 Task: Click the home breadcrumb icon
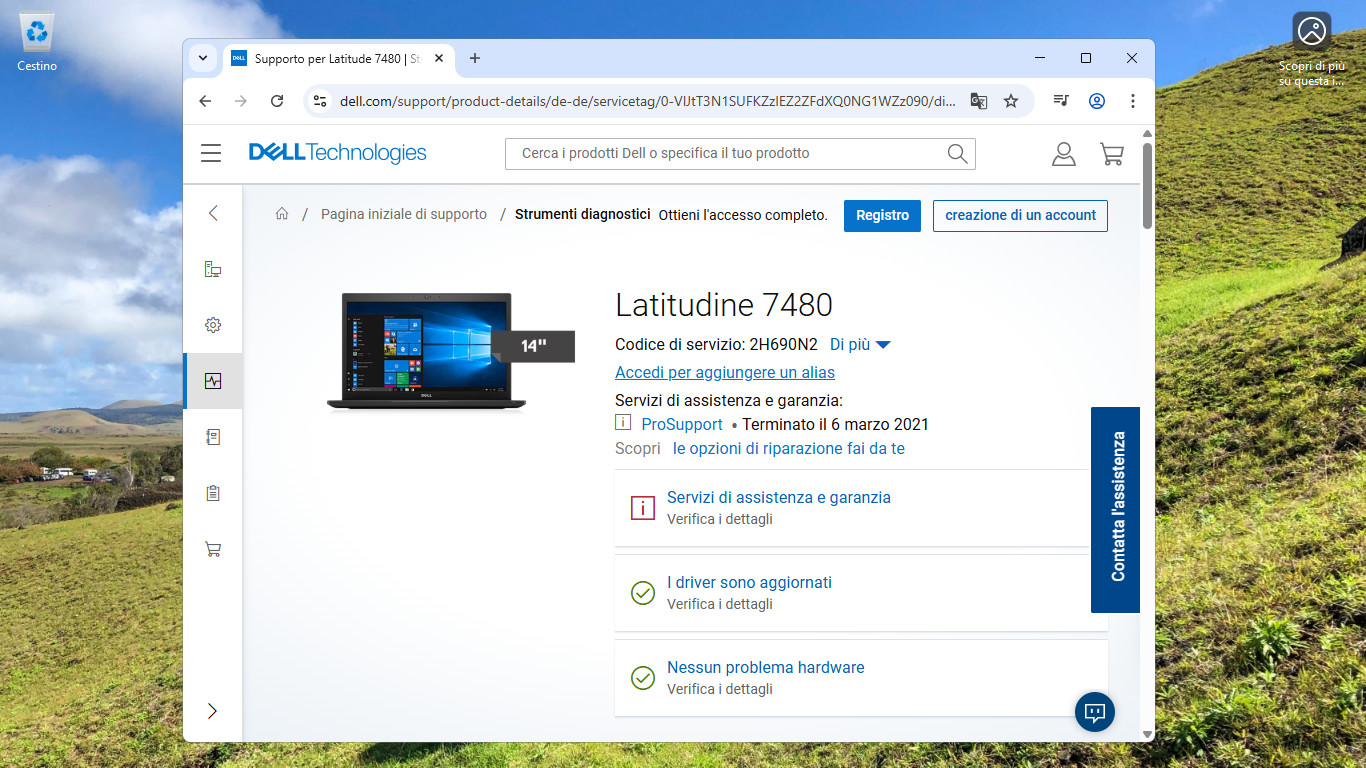pyautogui.click(x=282, y=214)
